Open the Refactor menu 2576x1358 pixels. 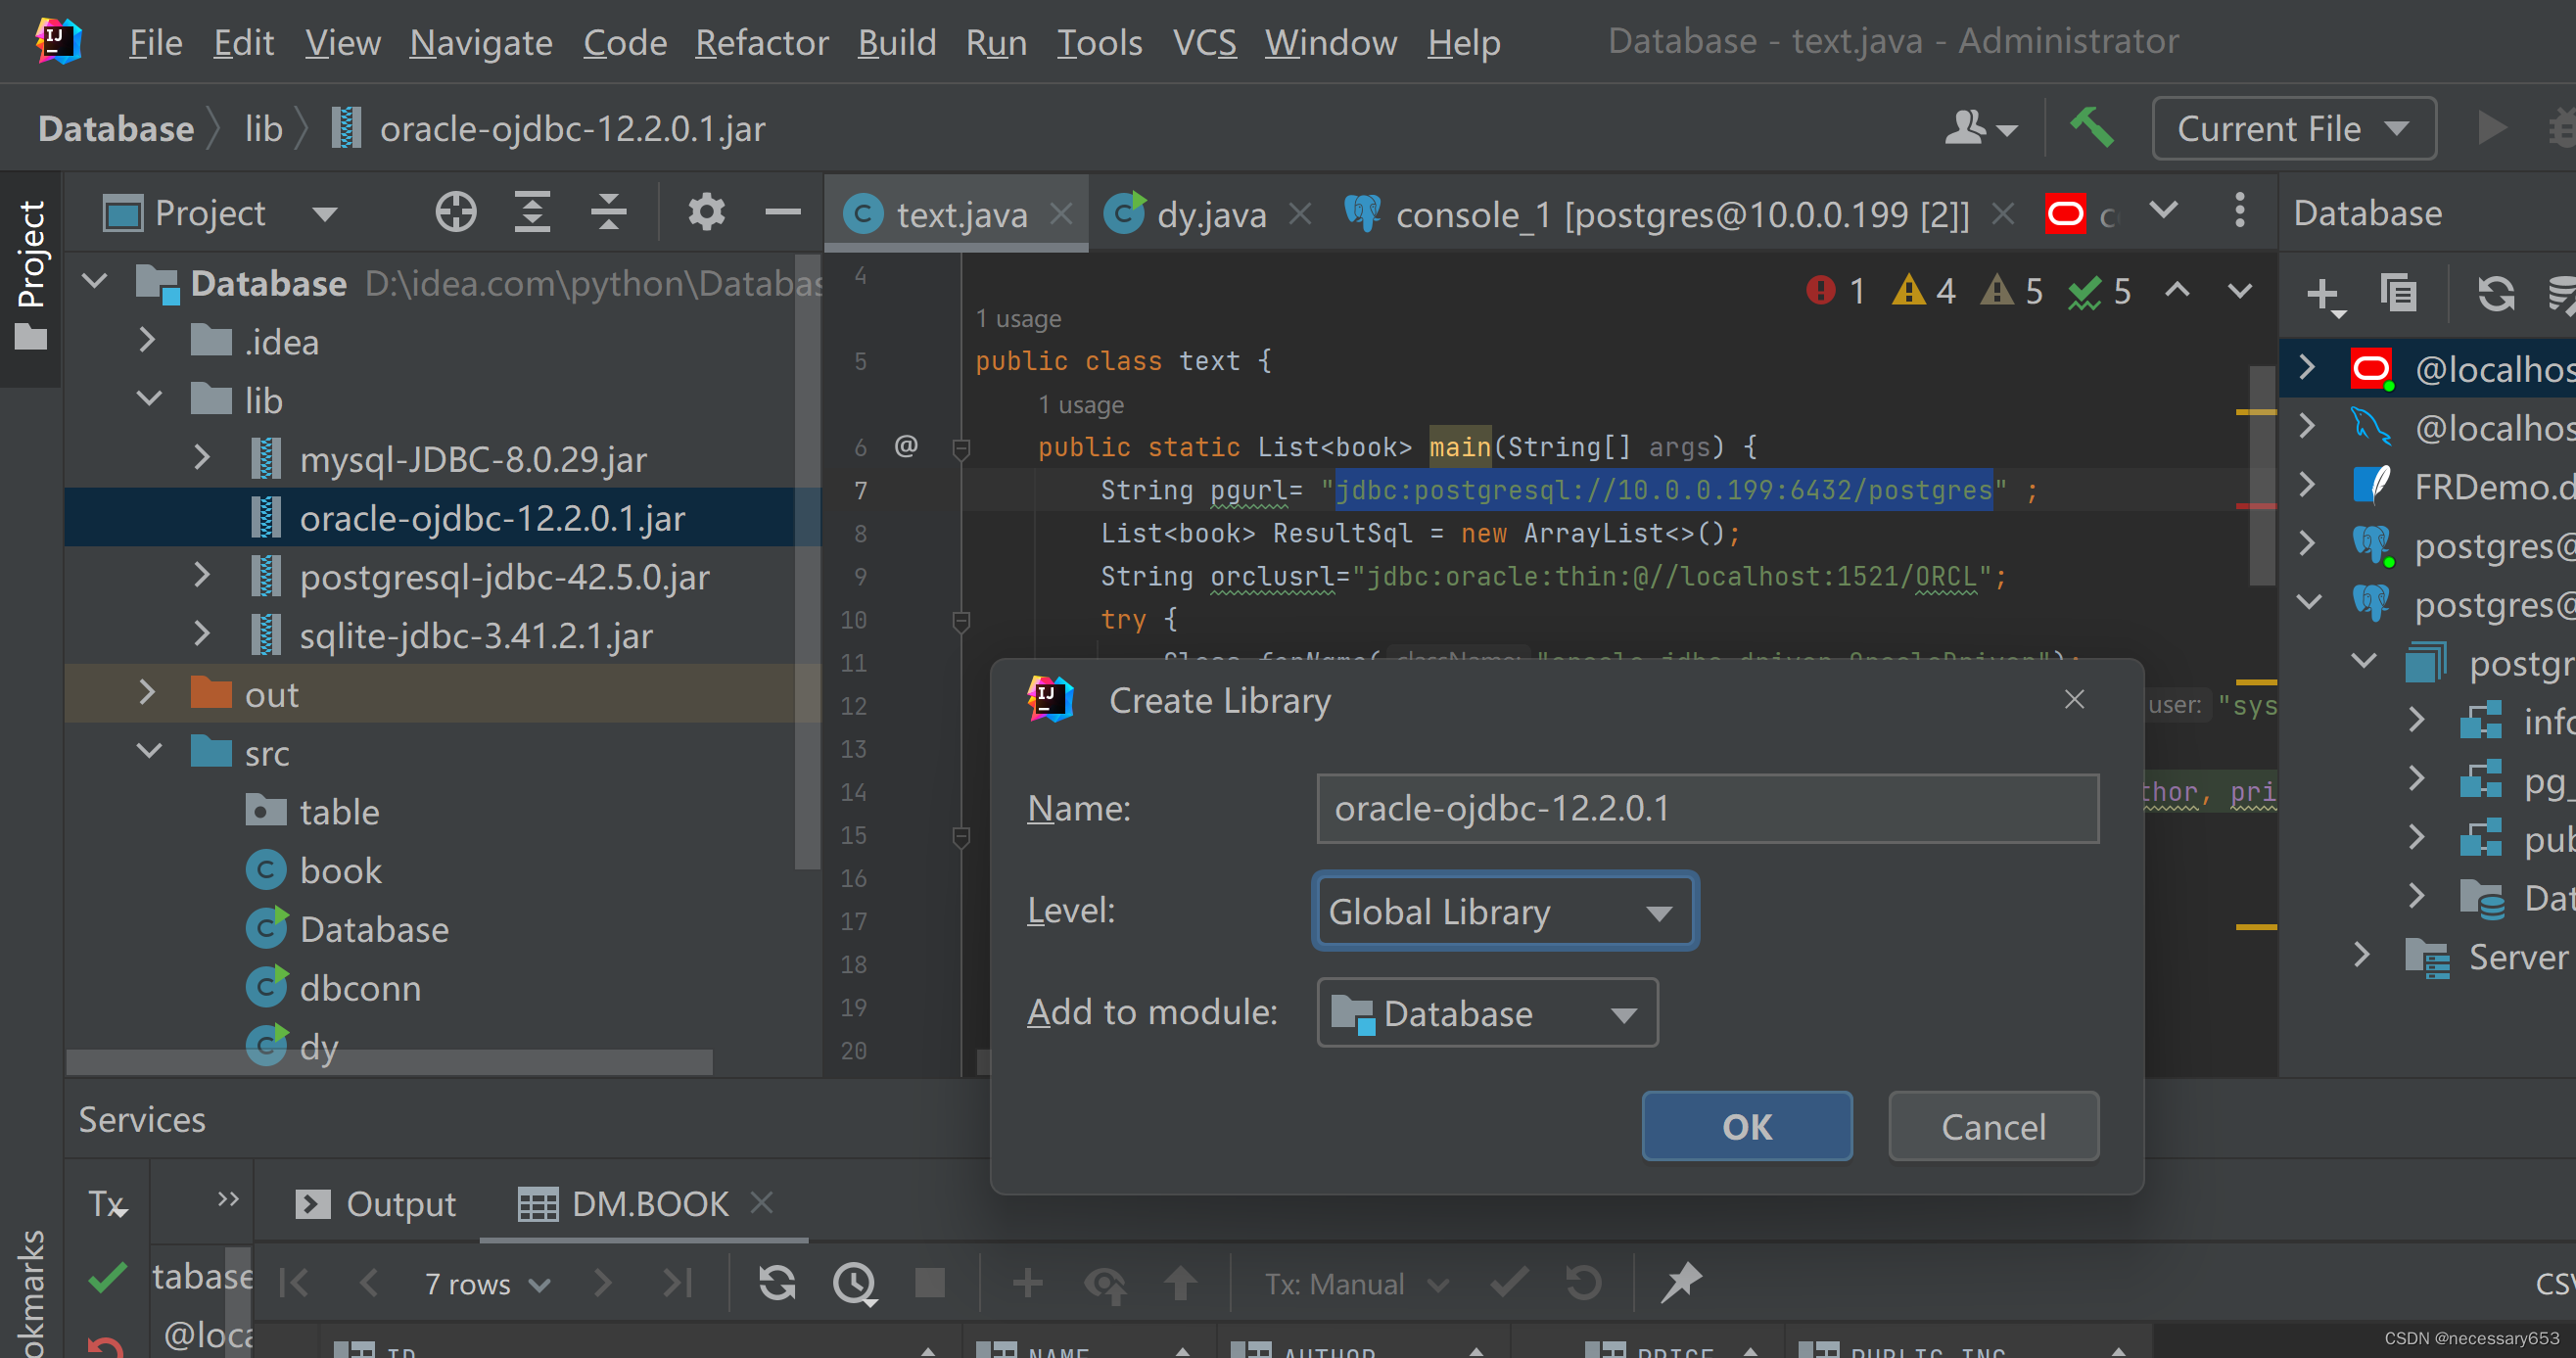pyautogui.click(x=761, y=42)
